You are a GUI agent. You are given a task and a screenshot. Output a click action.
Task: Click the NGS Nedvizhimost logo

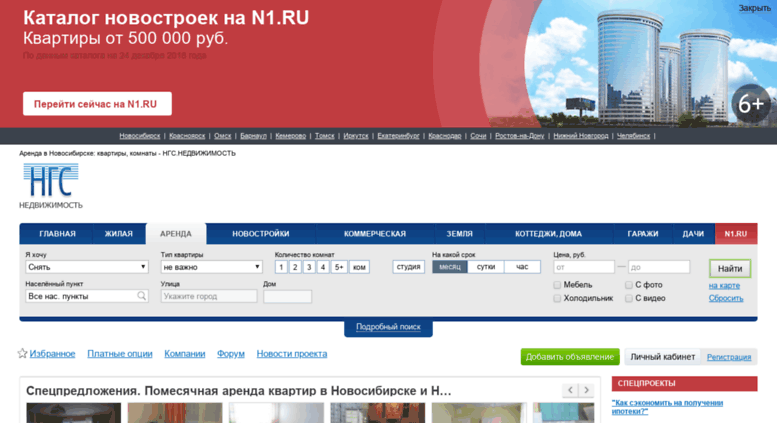tap(51, 186)
